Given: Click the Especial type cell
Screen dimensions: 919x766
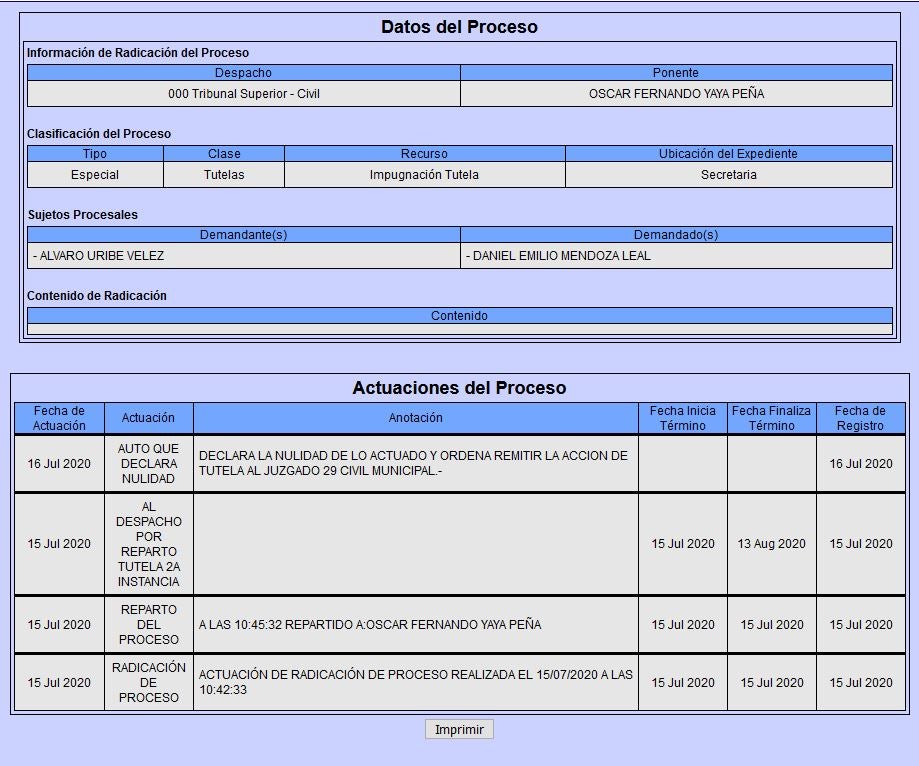Looking at the screenshot, I should point(95,175).
